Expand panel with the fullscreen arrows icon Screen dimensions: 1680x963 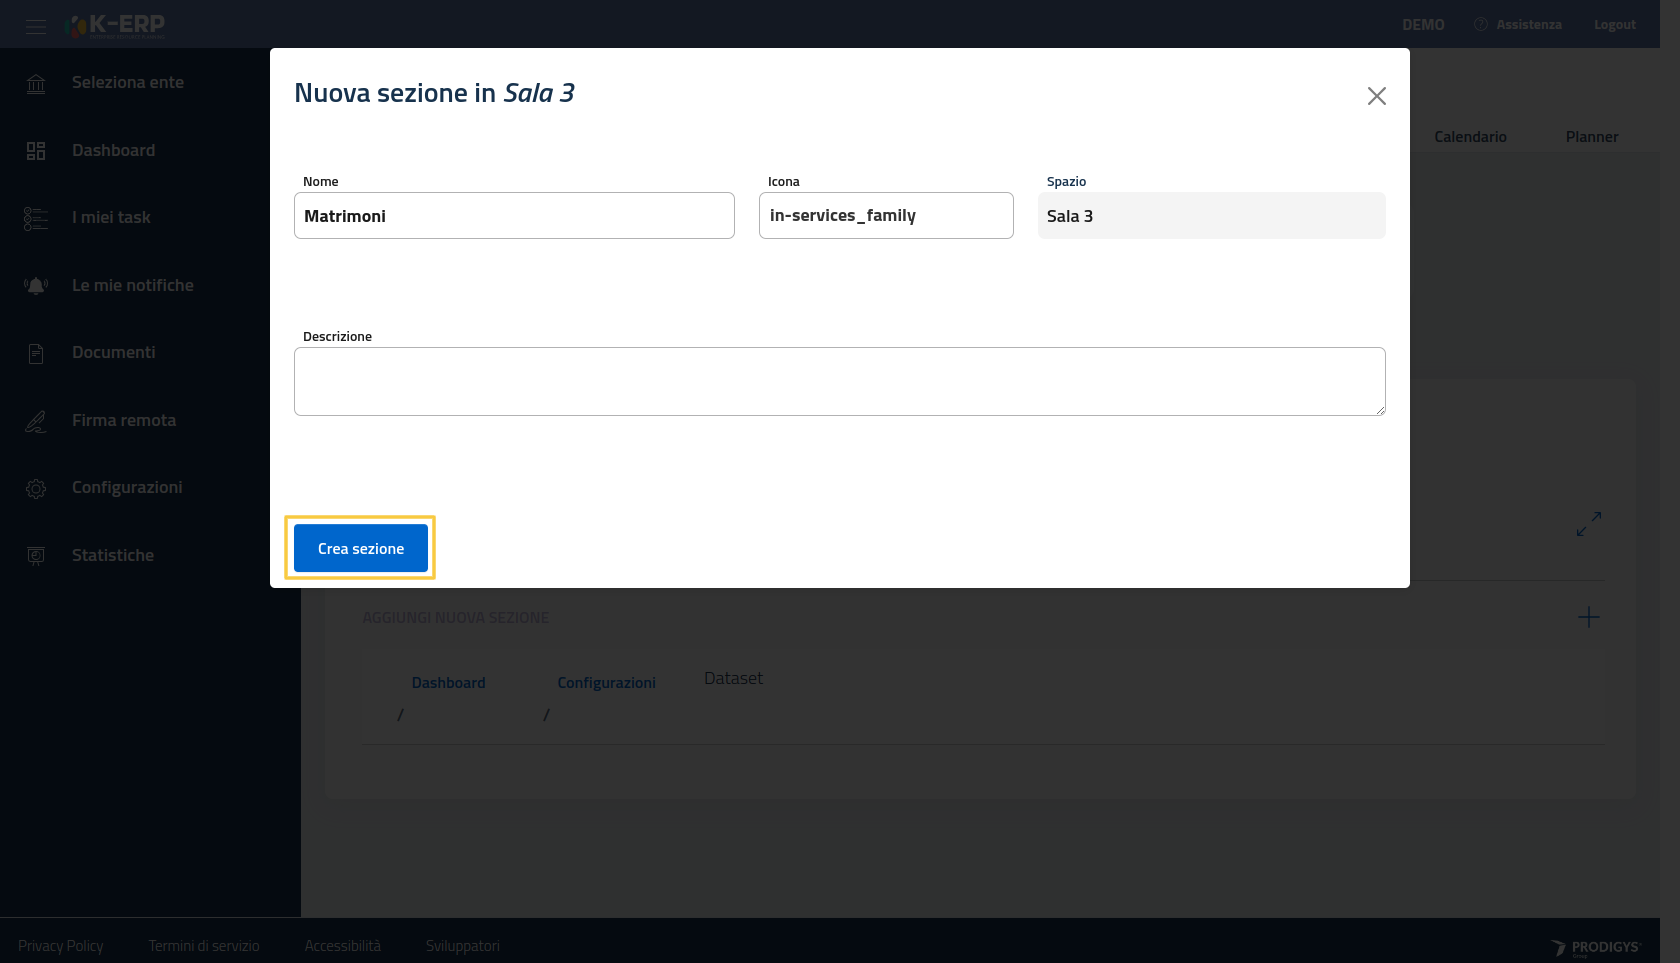pyautogui.click(x=1588, y=524)
